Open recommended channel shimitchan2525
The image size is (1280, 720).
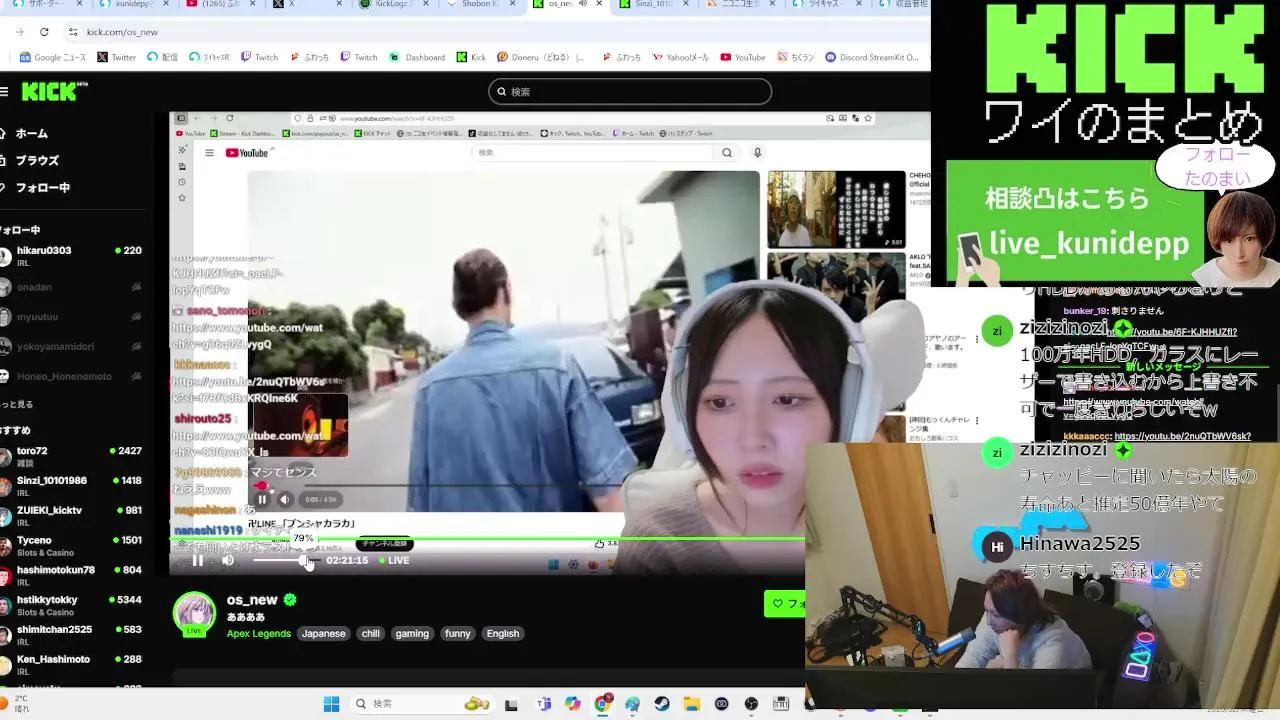coord(72,635)
